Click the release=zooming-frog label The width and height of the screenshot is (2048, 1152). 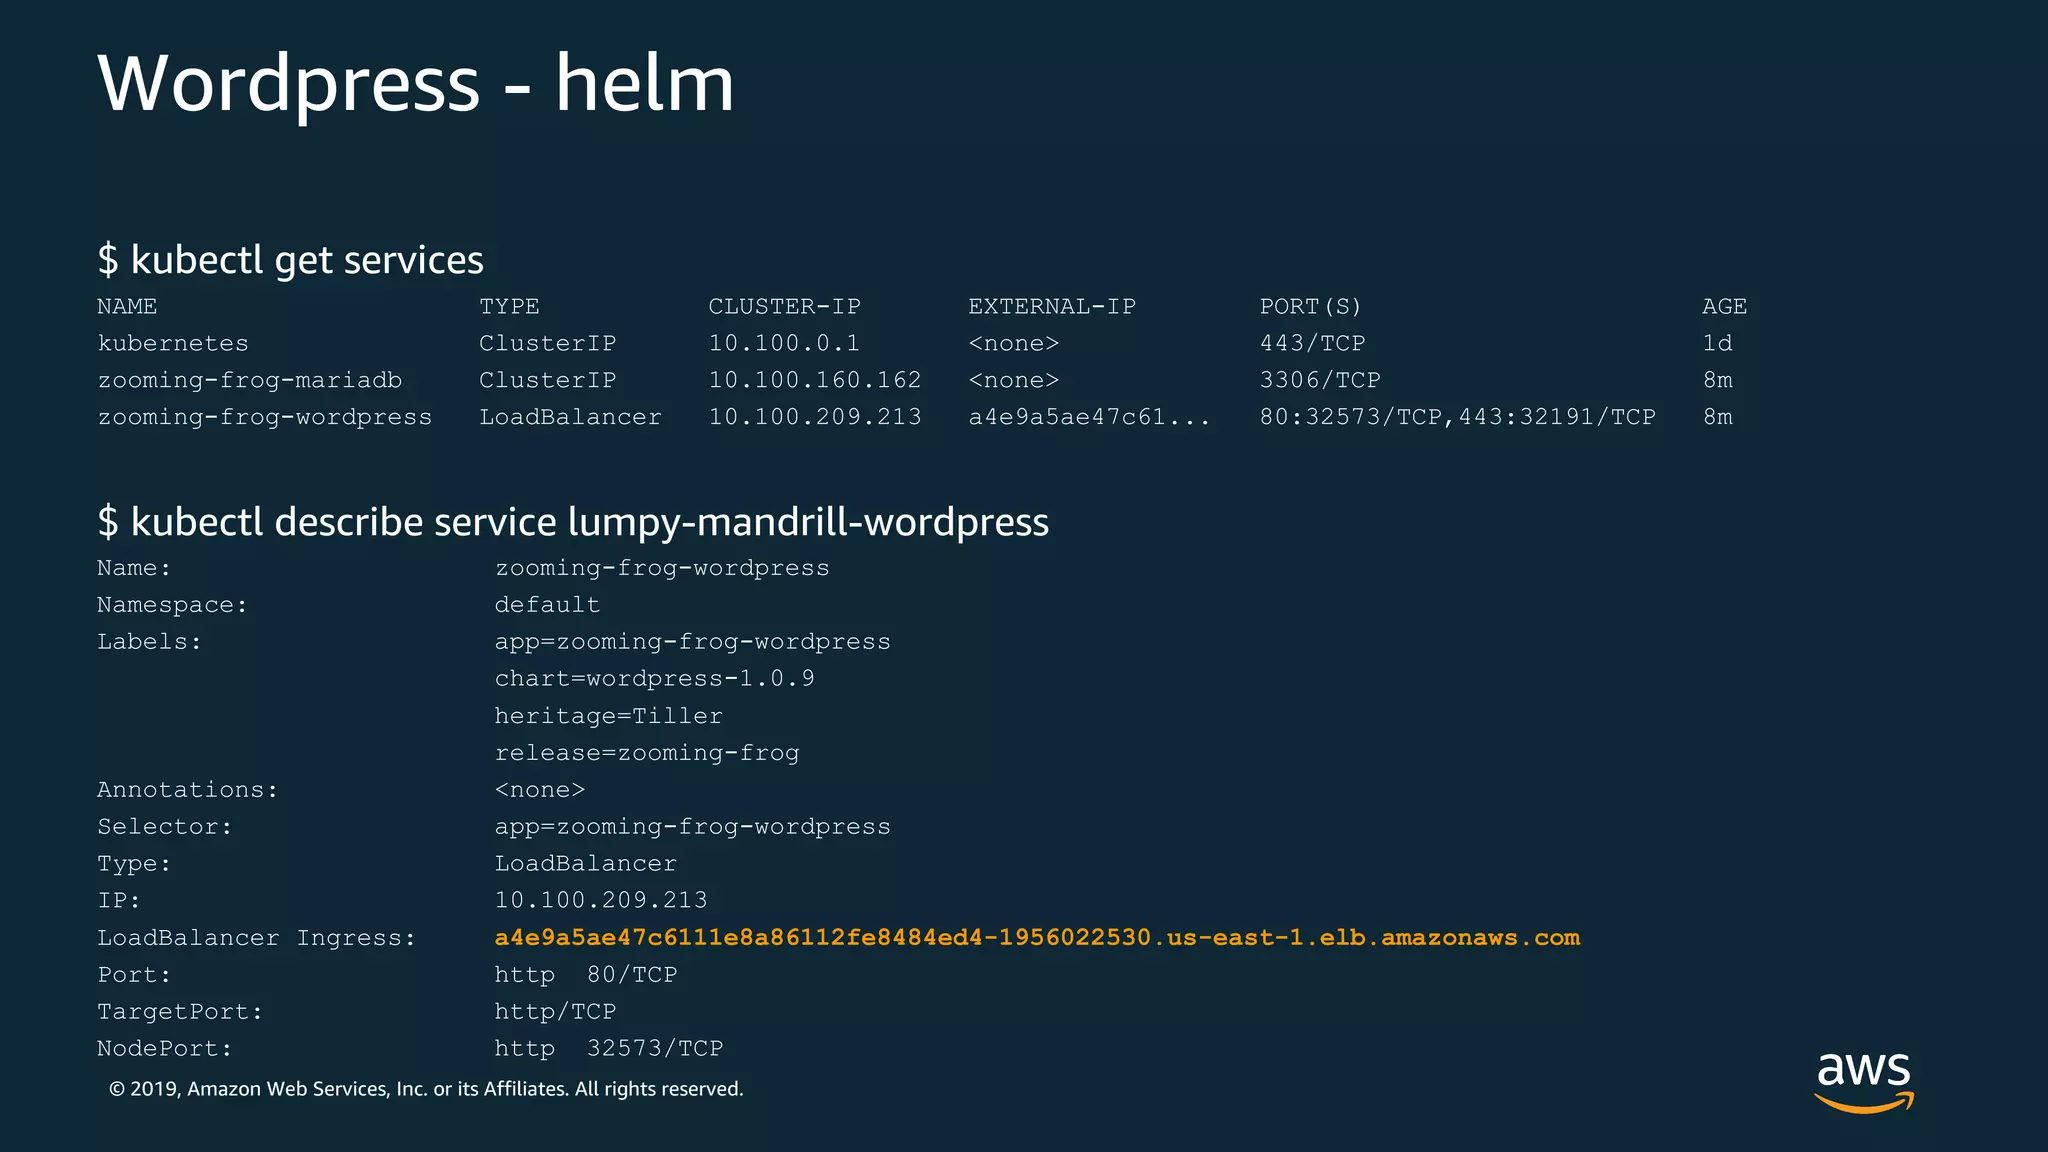pos(646,753)
